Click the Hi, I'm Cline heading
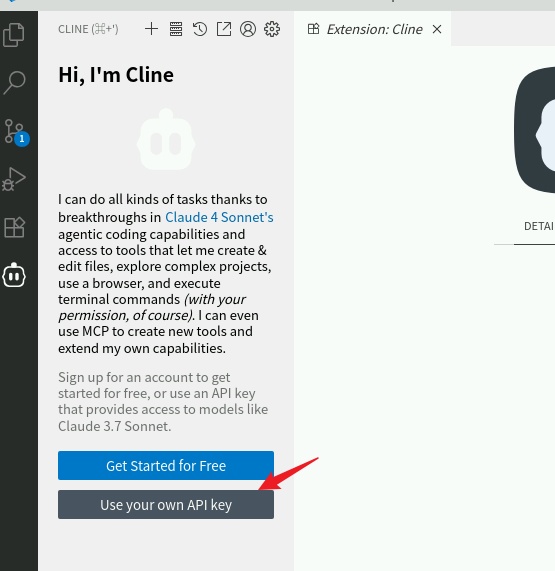Screen dimensions: 555x571 point(116,75)
